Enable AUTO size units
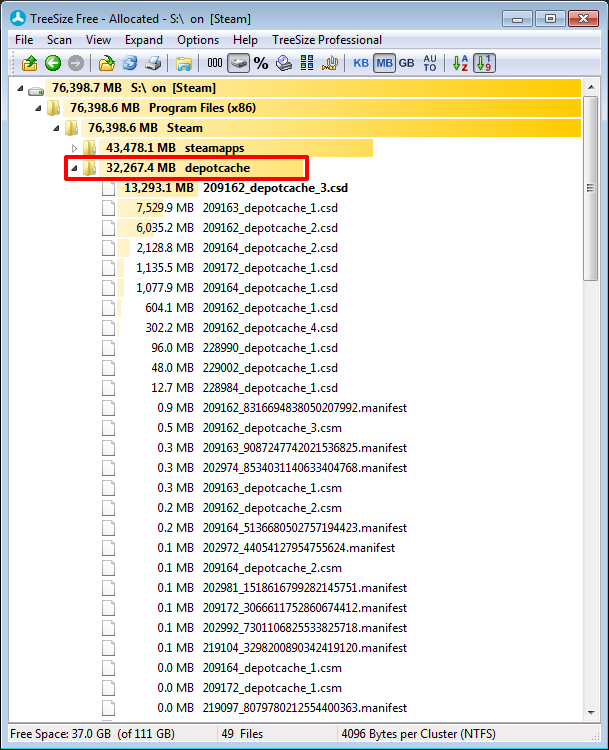This screenshot has height=750, width=609. coord(430,63)
